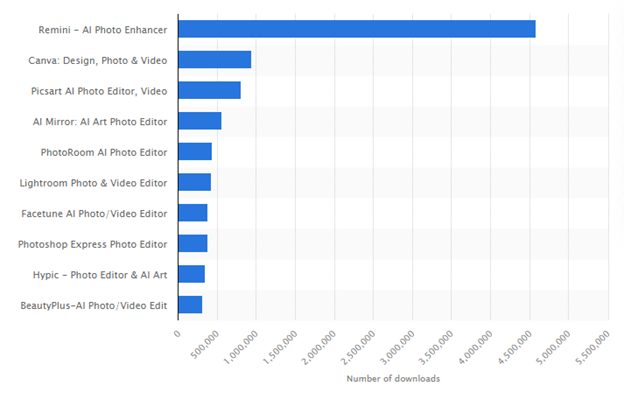The image size is (624, 393).
Task: Click the '0' axis tick label
Action: point(177,333)
